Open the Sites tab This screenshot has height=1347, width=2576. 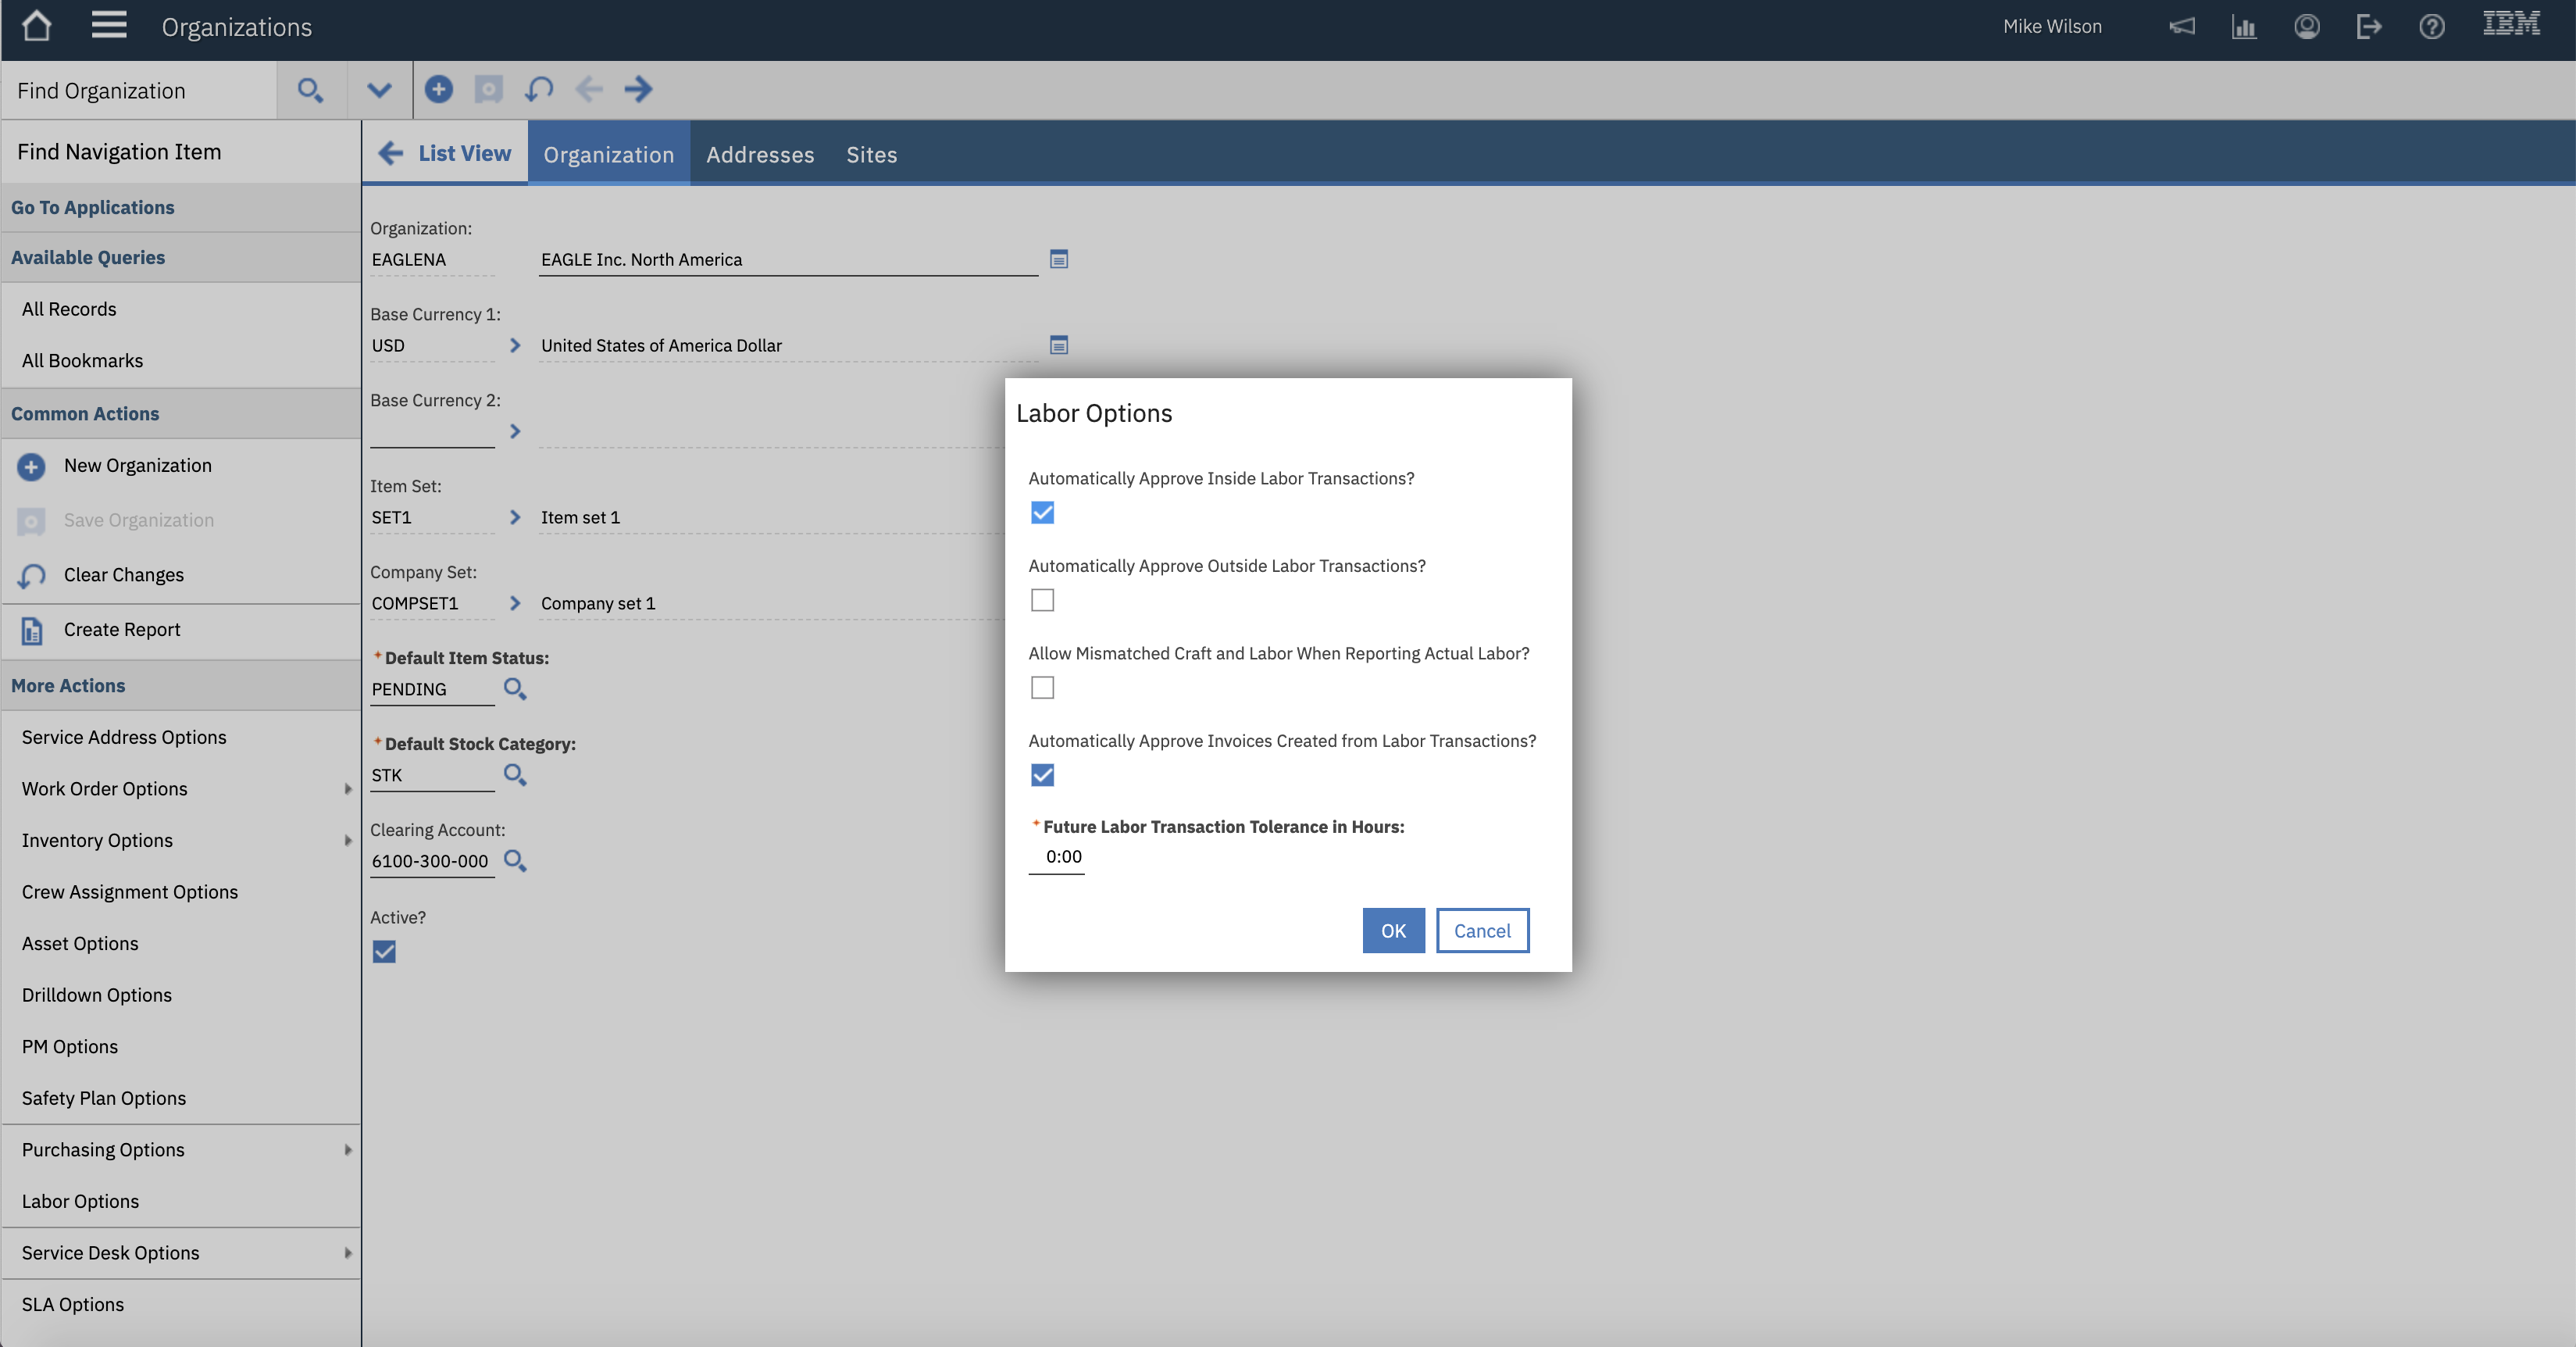click(x=871, y=154)
